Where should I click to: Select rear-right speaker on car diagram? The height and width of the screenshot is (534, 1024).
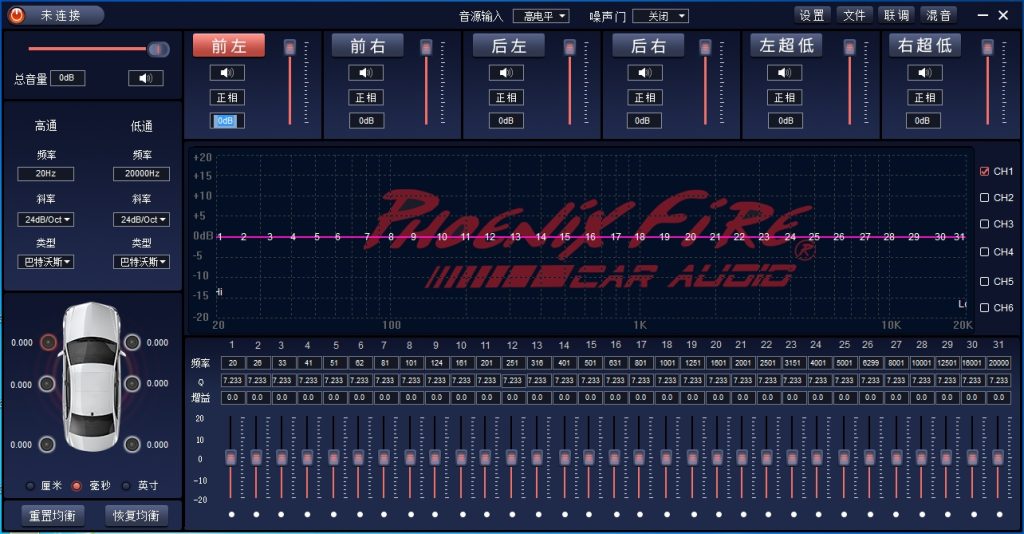point(133,445)
